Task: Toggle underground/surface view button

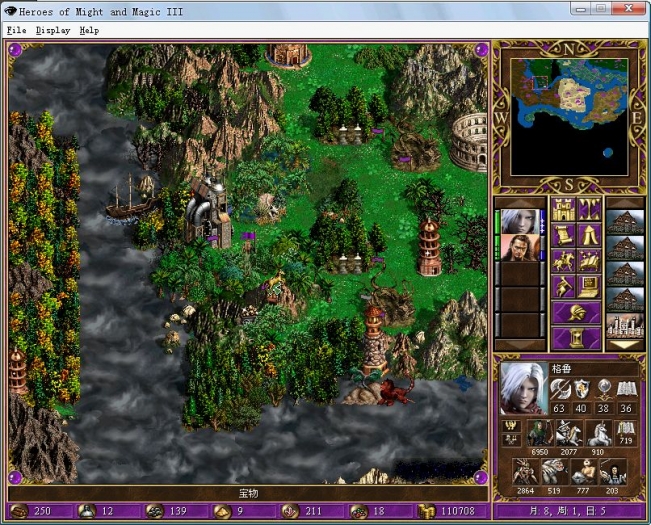Action: pyautogui.click(x=589, y=210)
